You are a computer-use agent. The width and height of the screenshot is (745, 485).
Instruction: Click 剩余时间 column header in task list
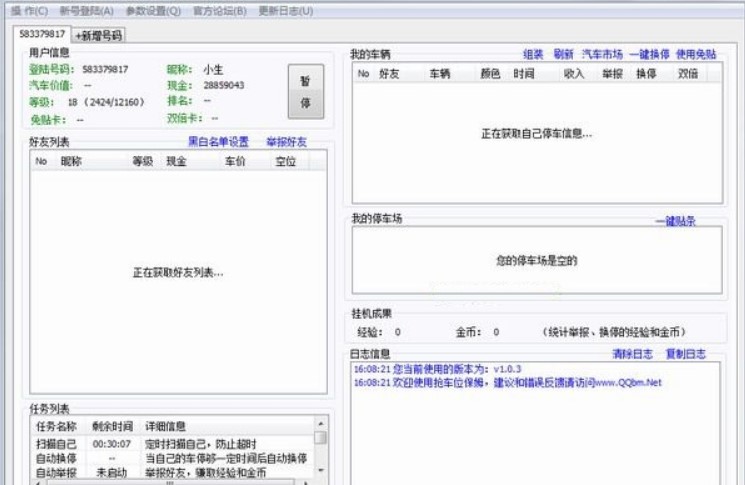click(x=112, y=427)
